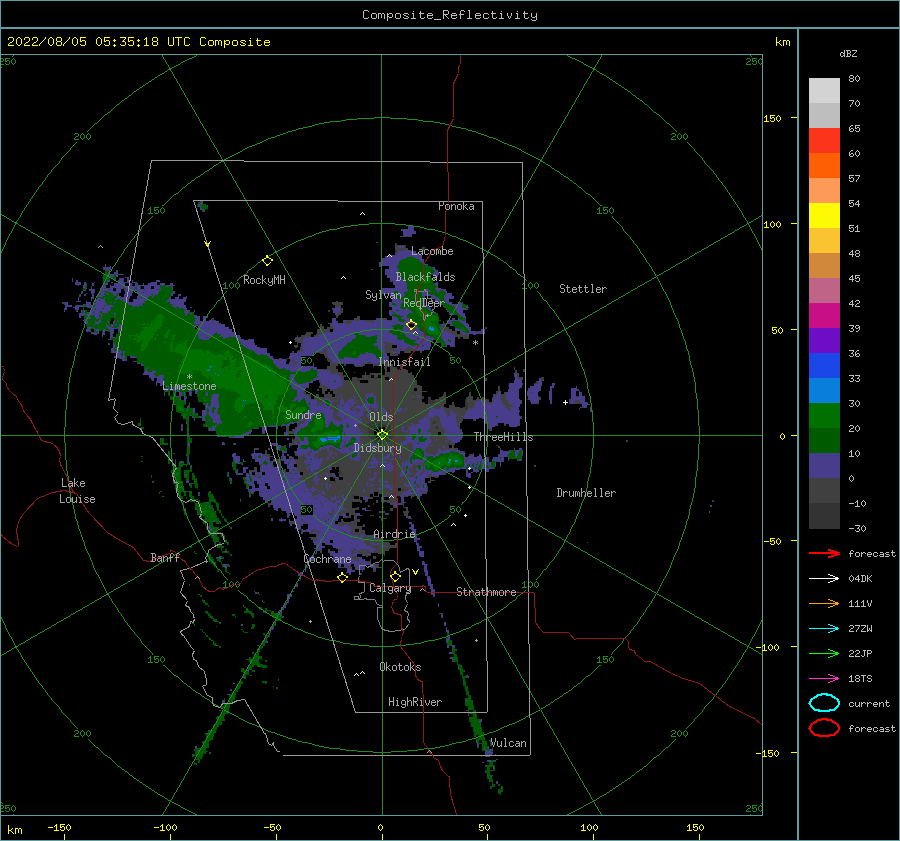Click the red swatch in dBZ scale
The width and height of the screenshot is (900, 841).
pyautogui.click(x=824, y=140)
